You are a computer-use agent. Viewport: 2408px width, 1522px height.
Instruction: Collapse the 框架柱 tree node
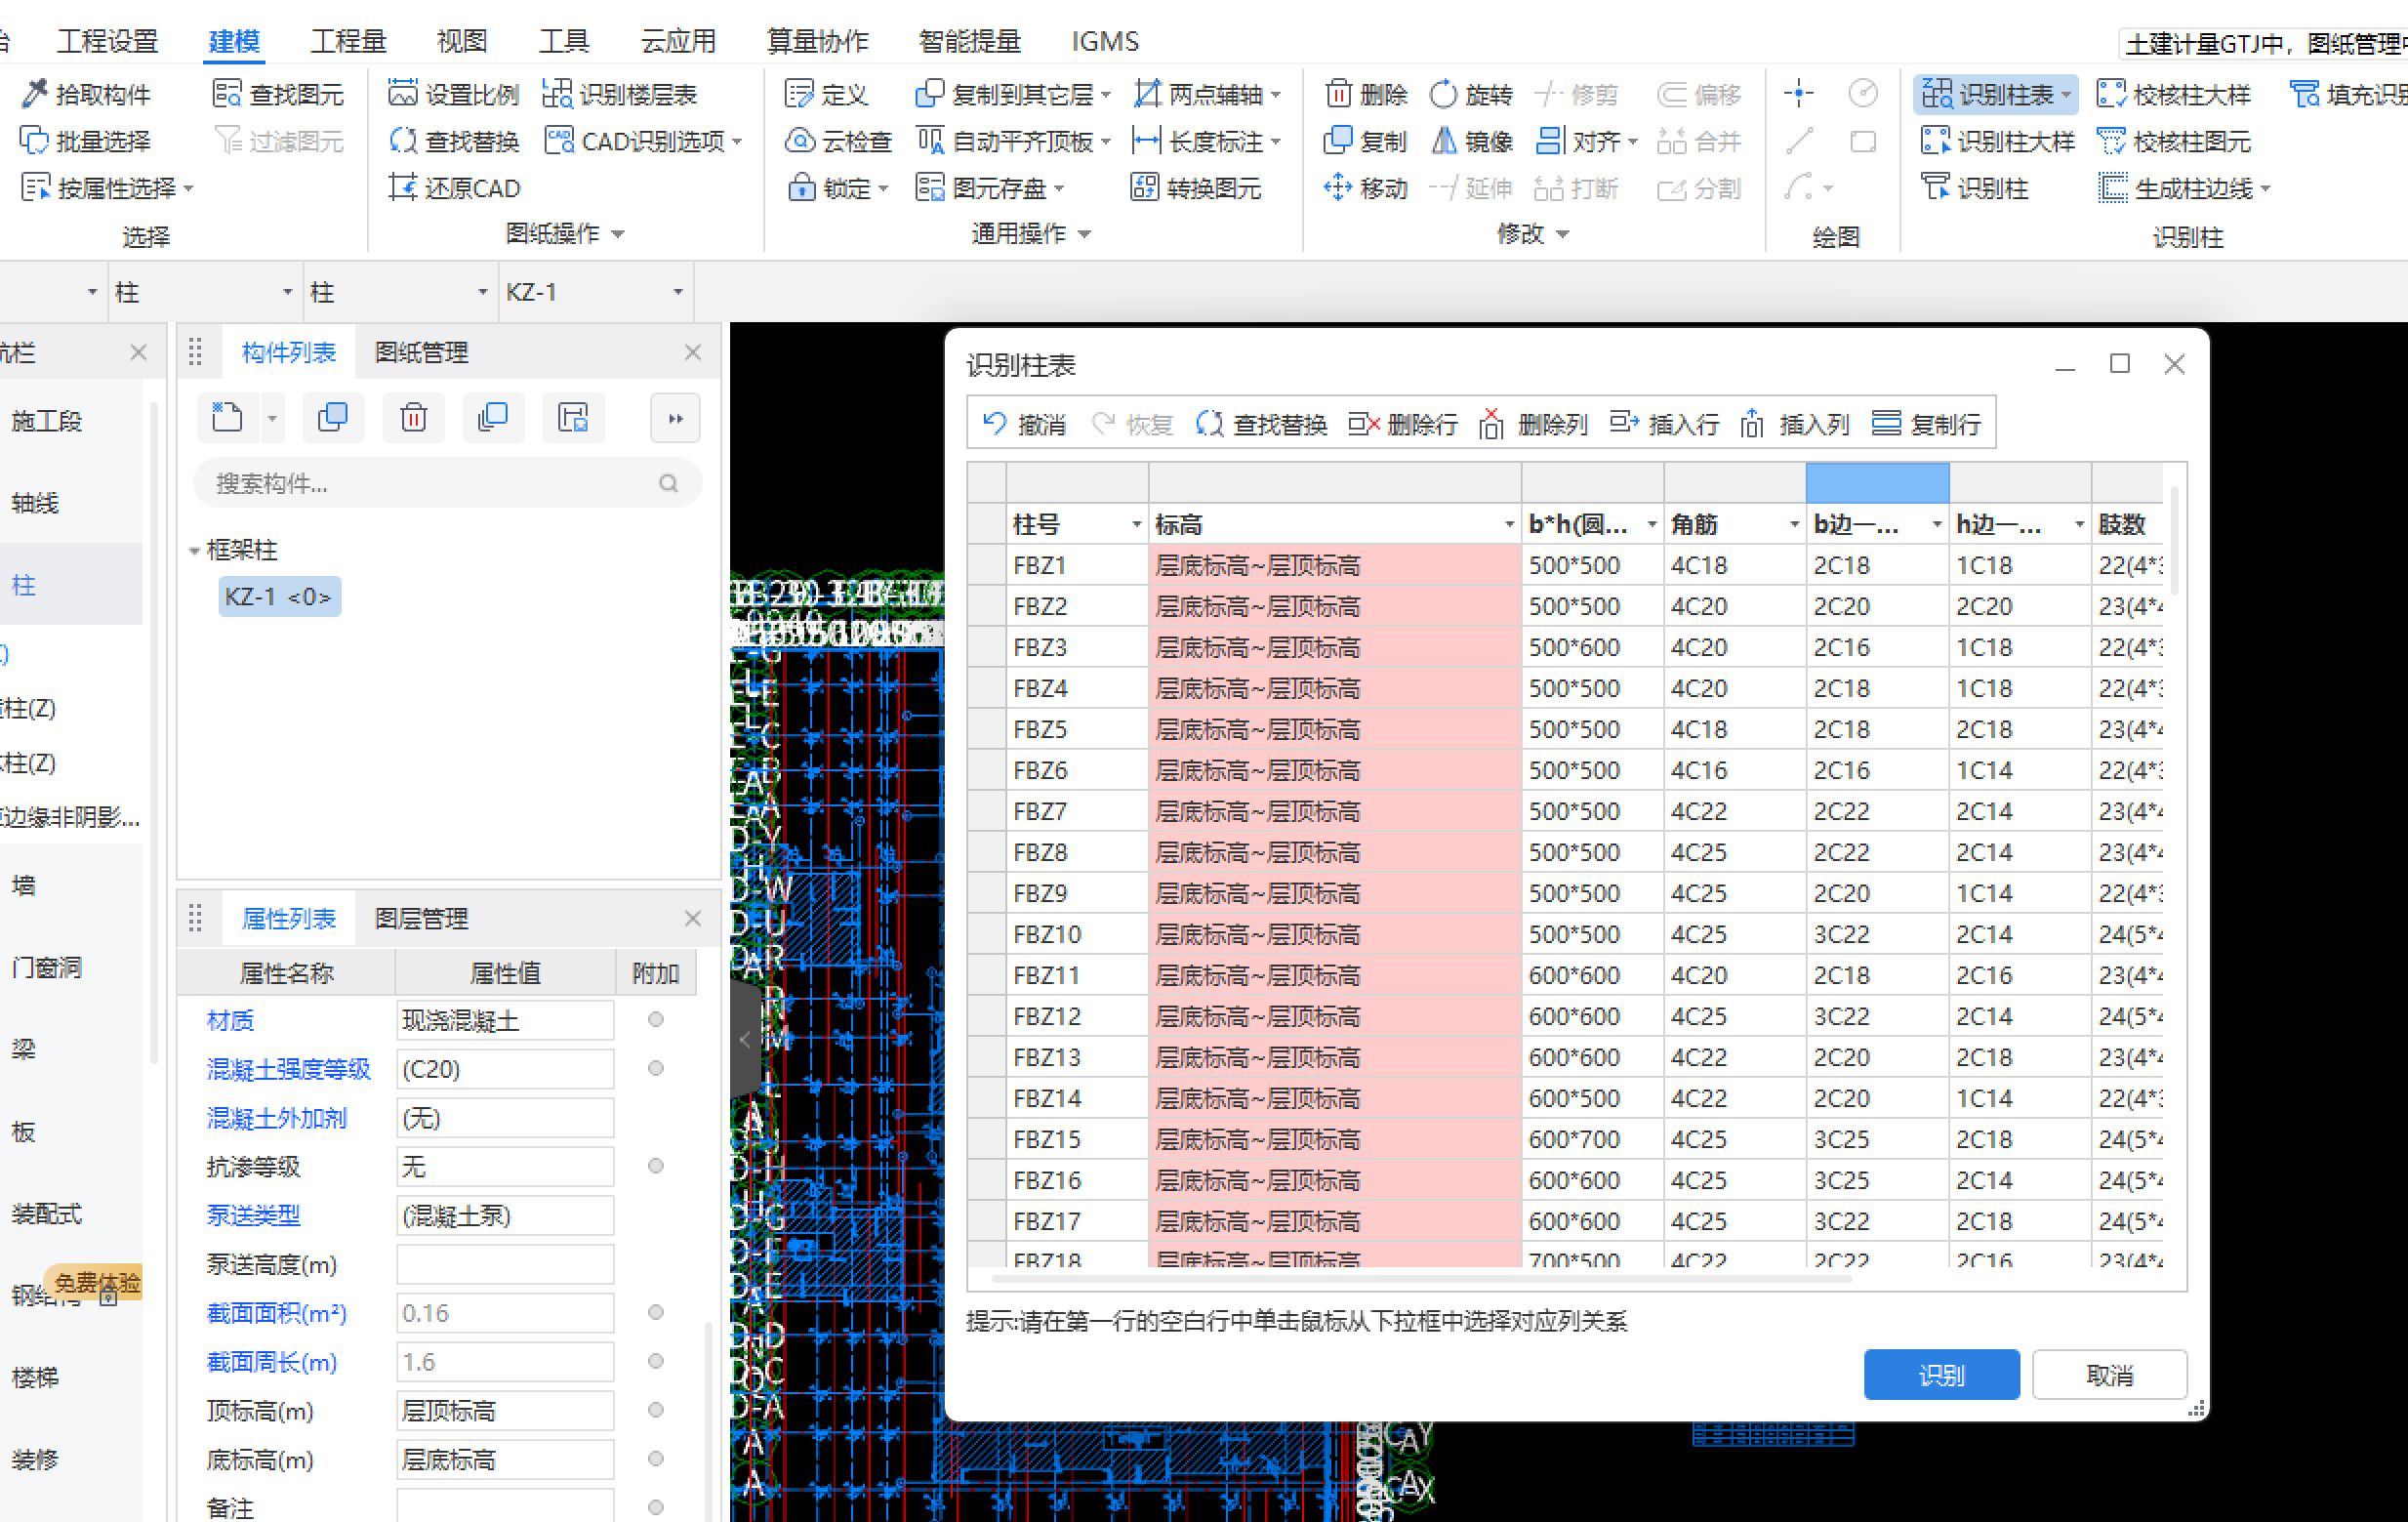tap(194, 550)
